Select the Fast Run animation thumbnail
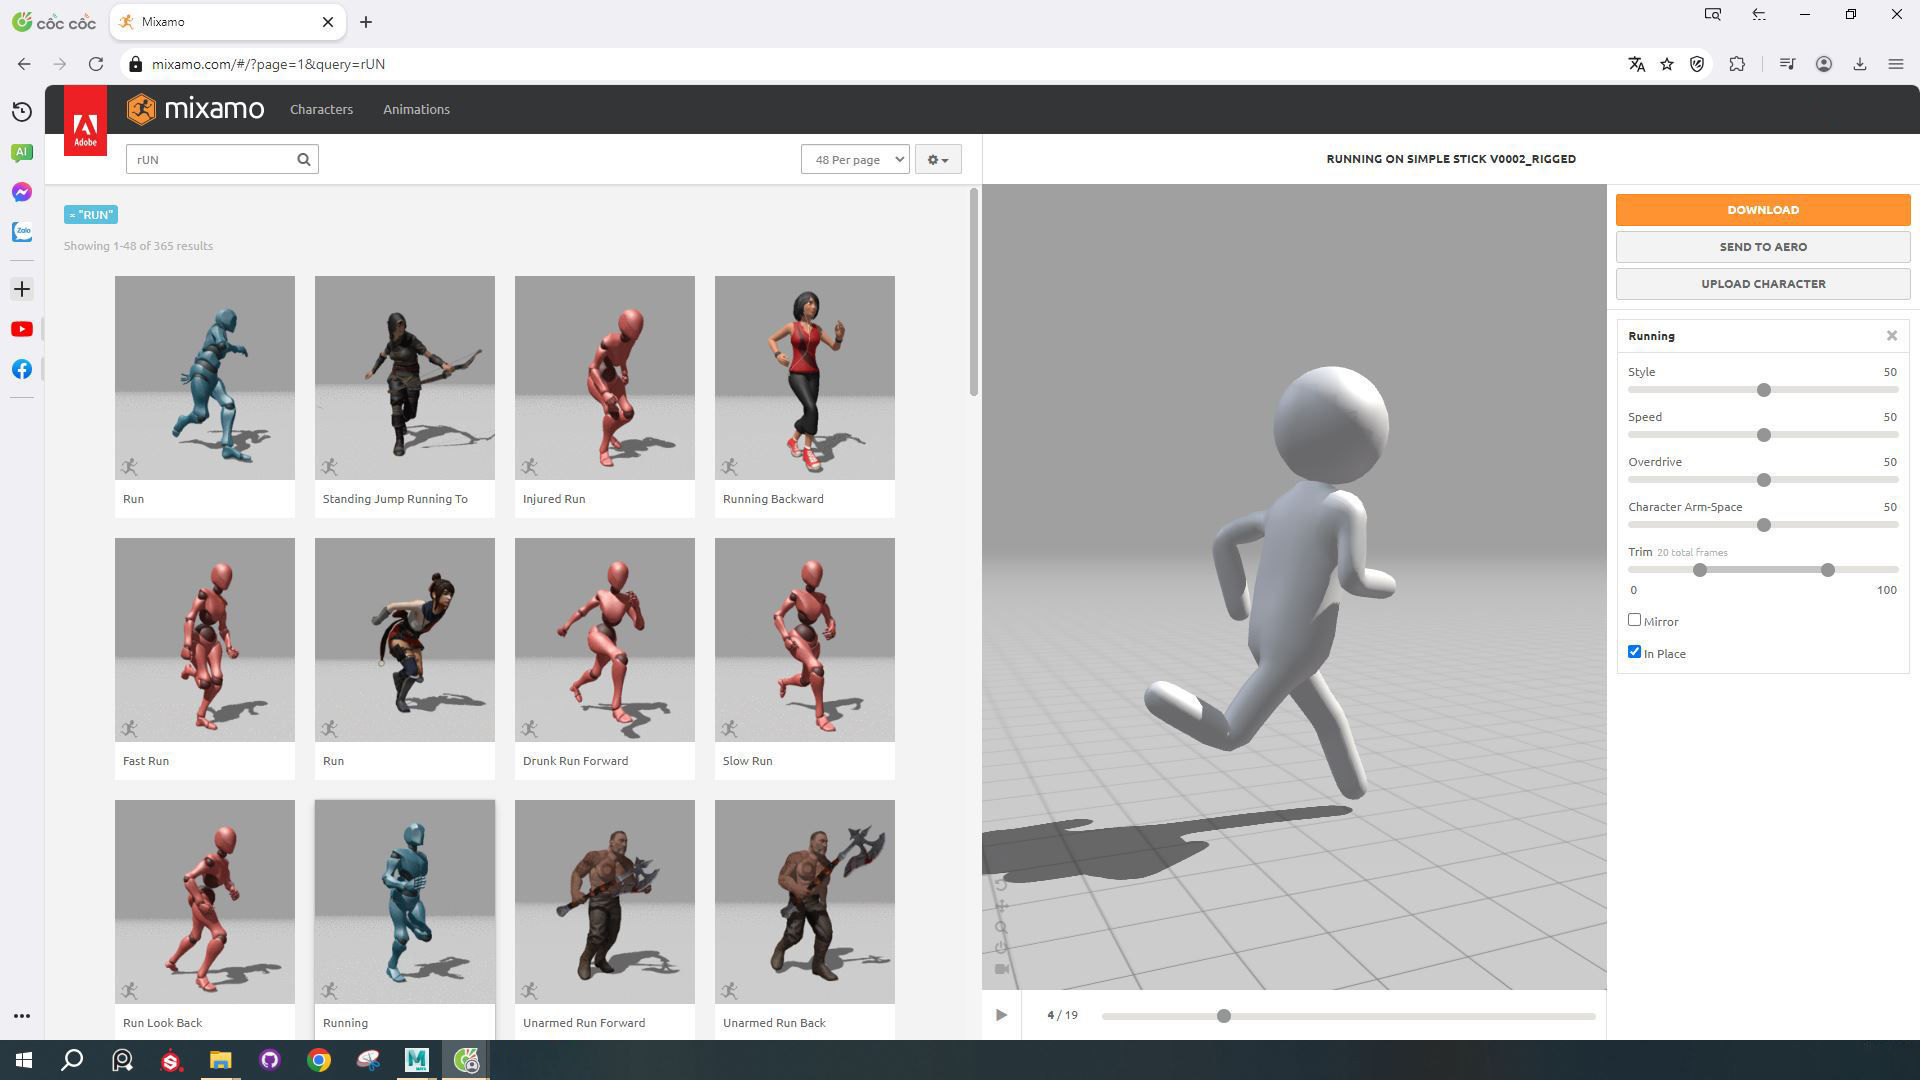The image size is (1920, 1080). pos(205,640)
